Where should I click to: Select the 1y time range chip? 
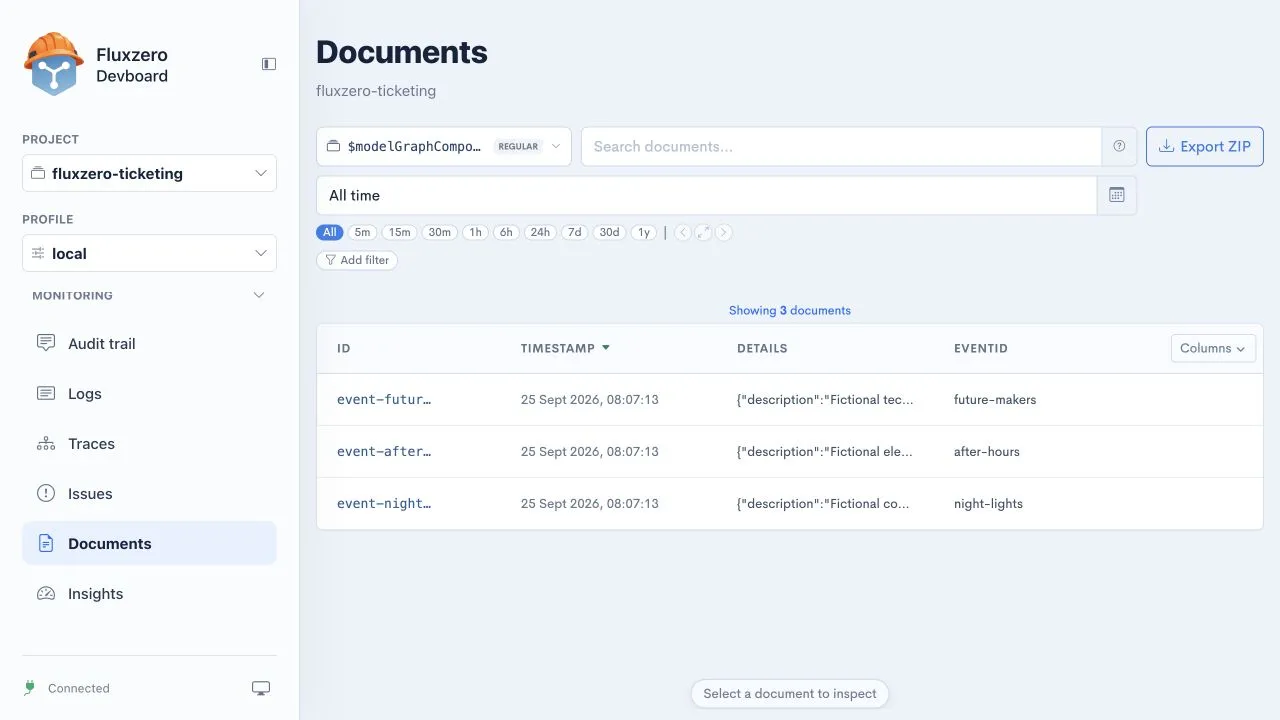644,232
